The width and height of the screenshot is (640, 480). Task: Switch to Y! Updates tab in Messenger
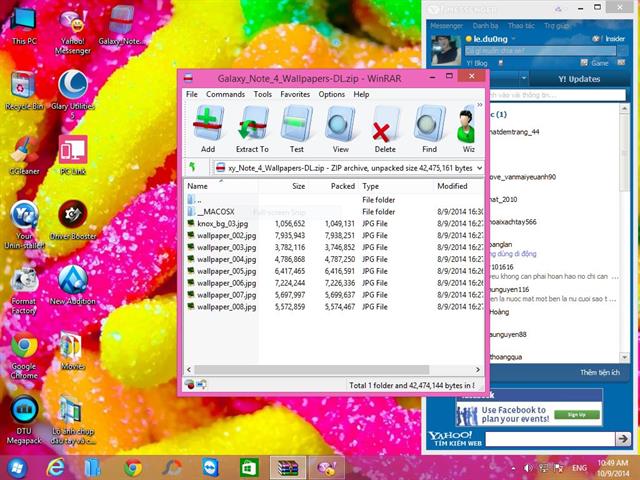579,79
